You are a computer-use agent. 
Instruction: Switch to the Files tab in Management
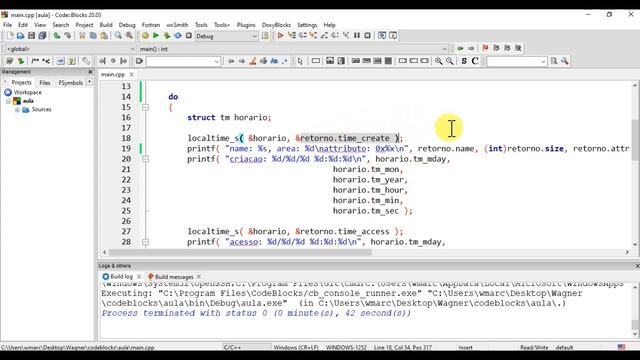click(x=45, y=83)
